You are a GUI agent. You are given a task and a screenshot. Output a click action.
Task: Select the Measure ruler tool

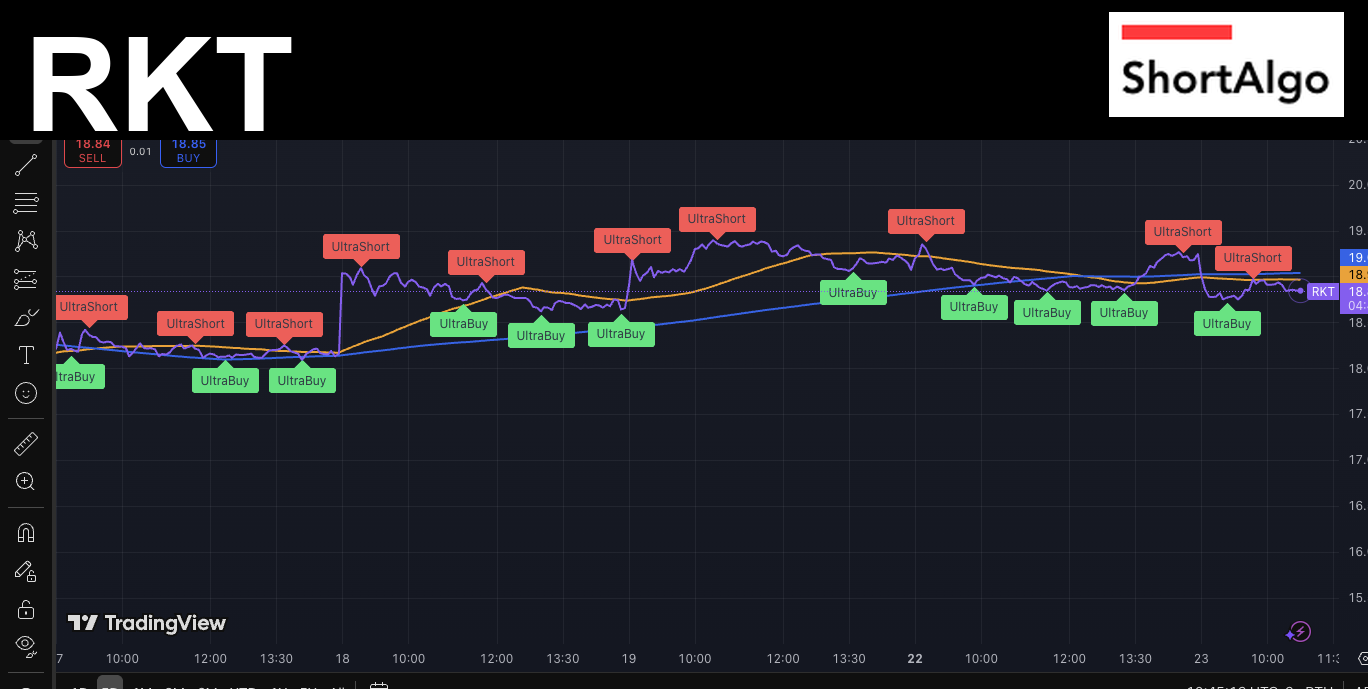[x=26, y=442]
